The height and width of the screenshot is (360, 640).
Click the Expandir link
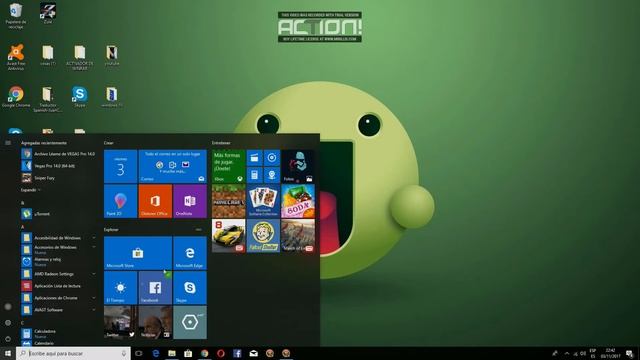[31, 190]
